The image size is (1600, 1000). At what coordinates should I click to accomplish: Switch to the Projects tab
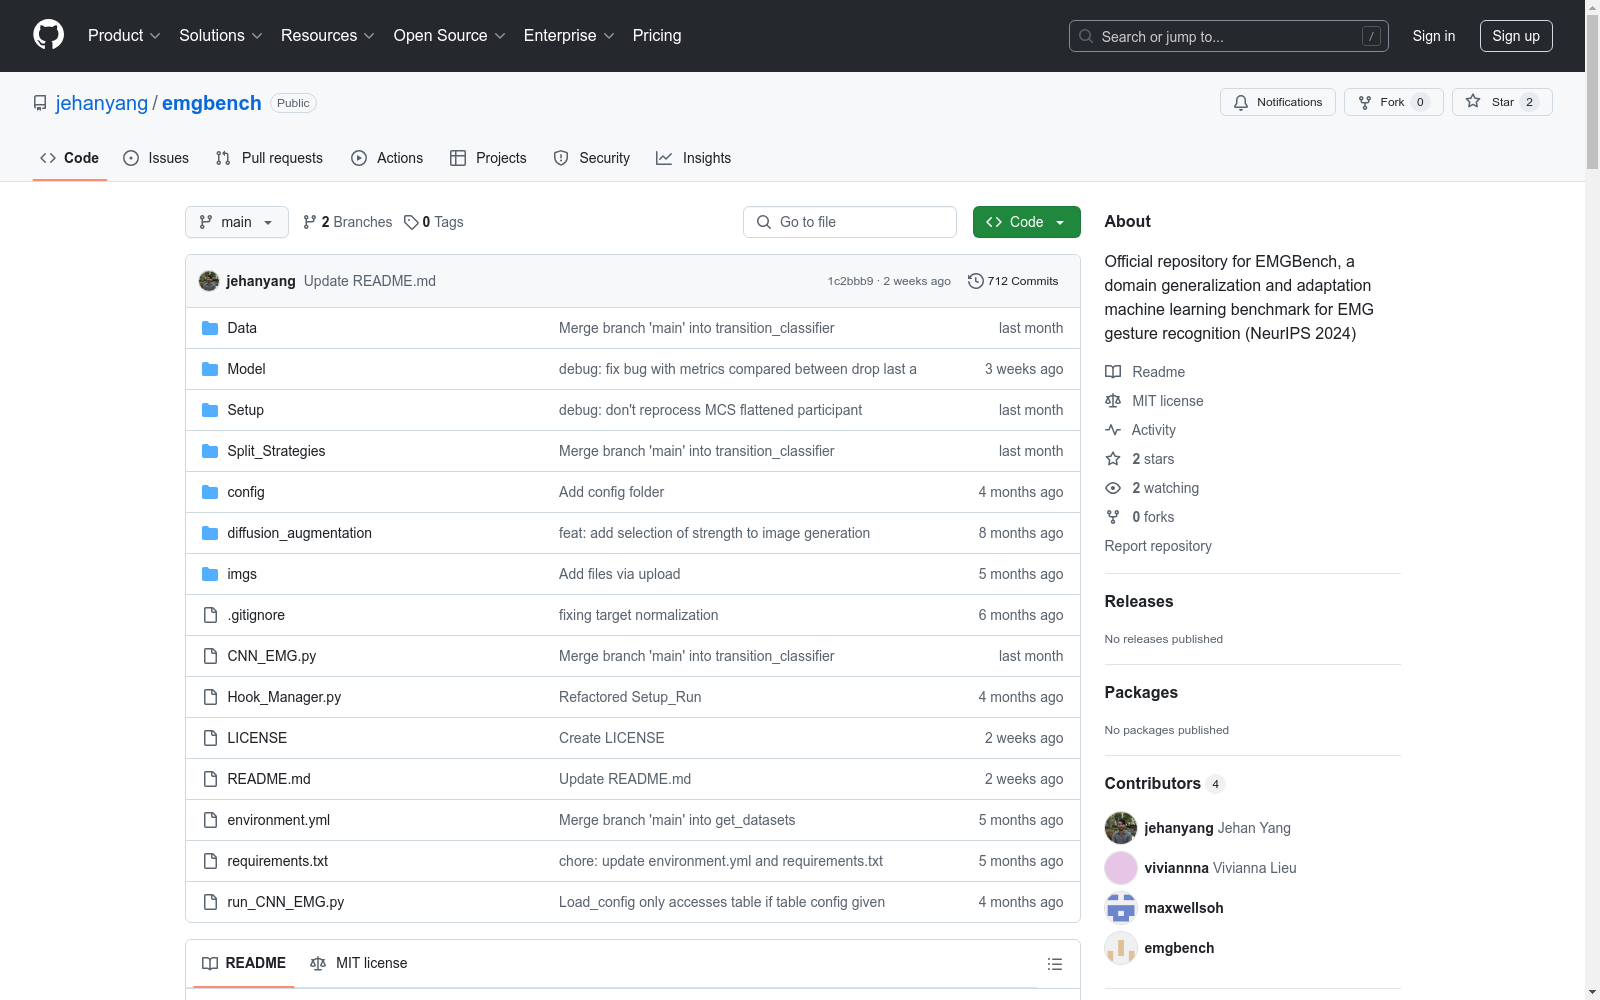488,158
